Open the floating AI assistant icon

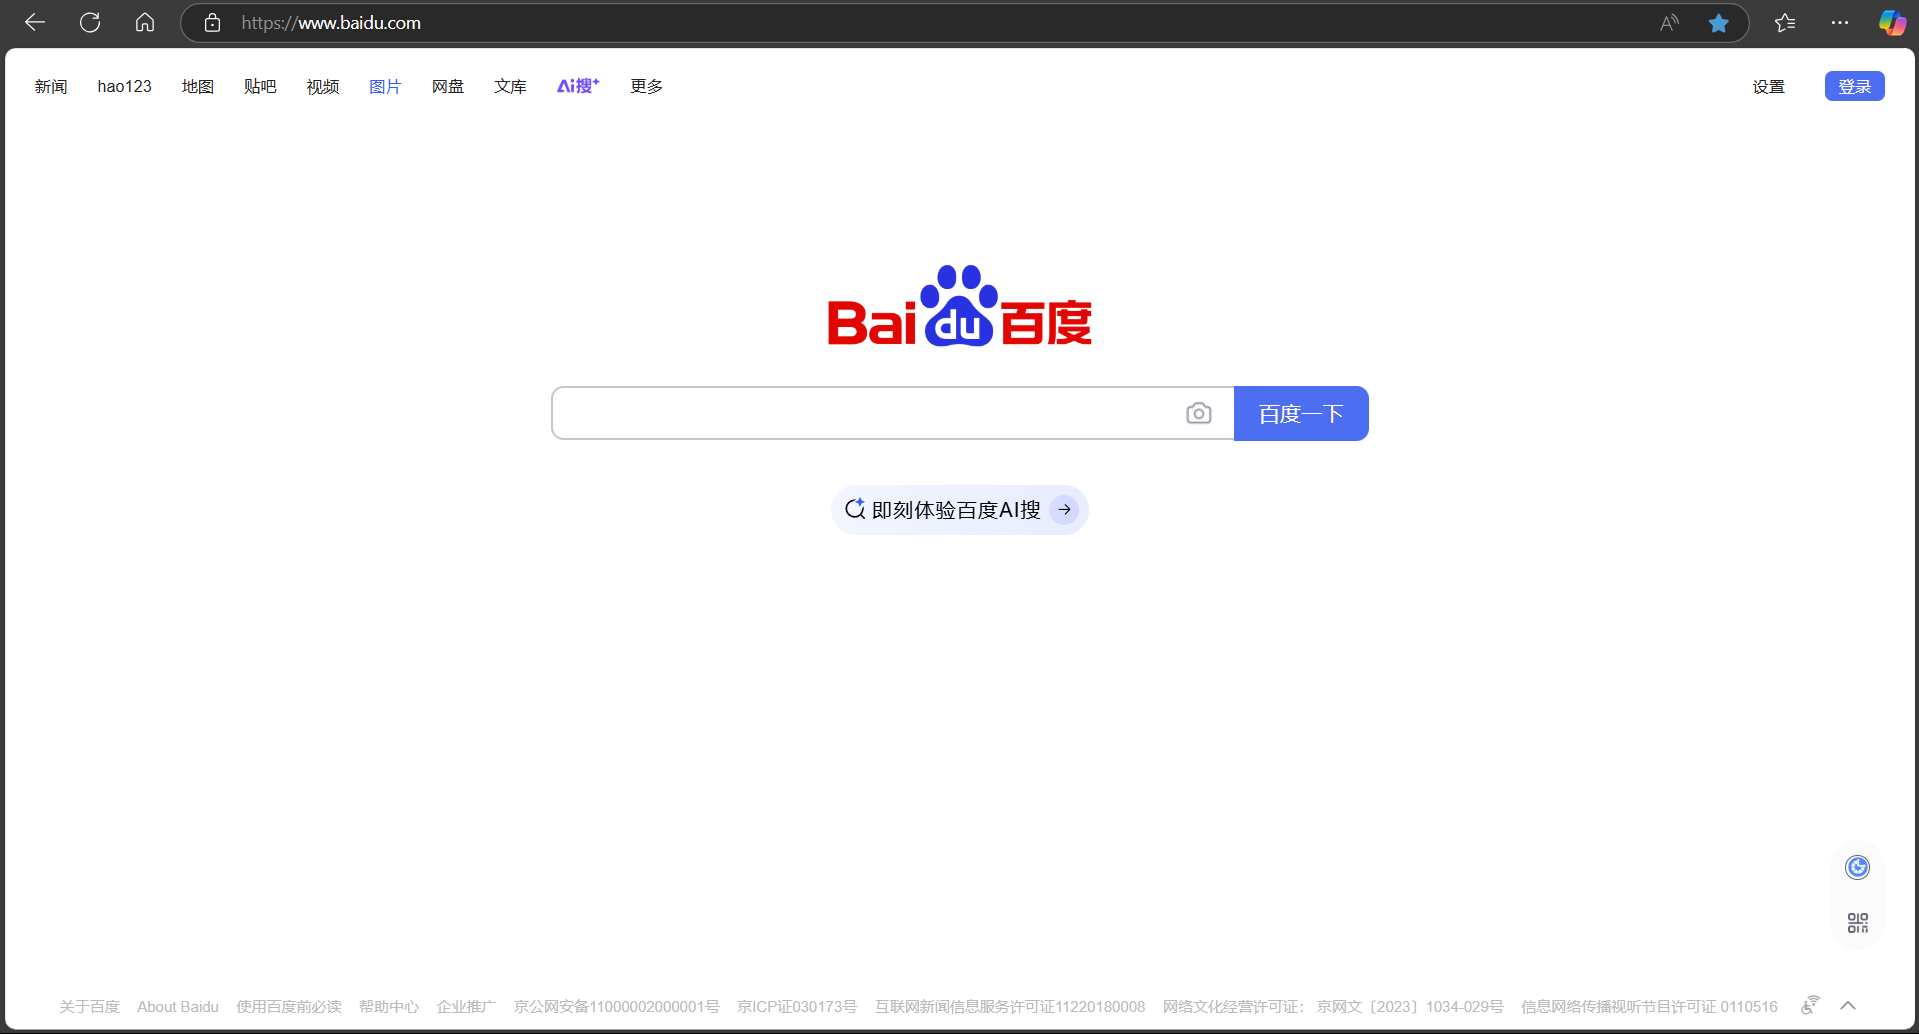click(1858, 867)
